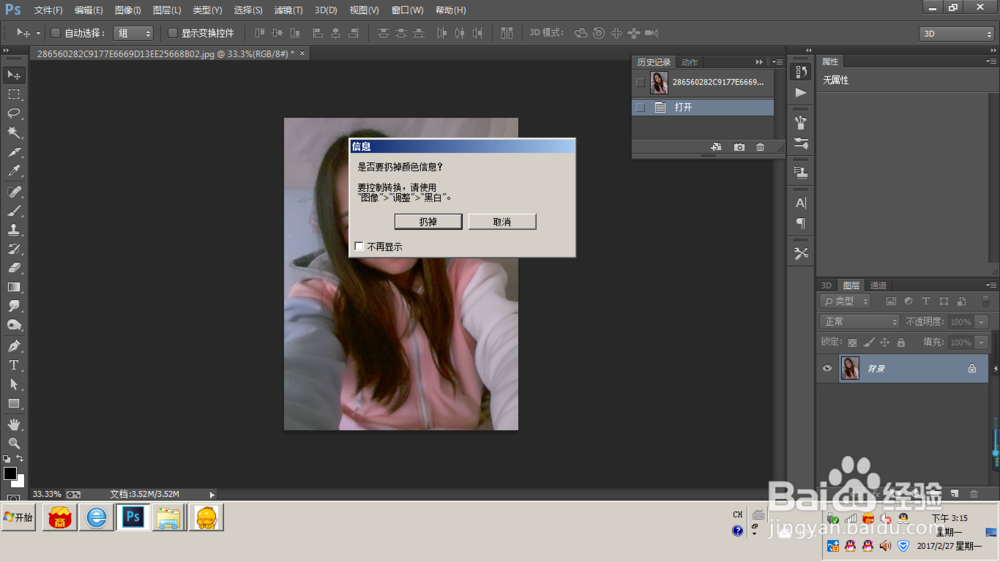Screen dimensions: 1000x562
Task: Open the Paragraph panel icon
Action: [x=800, y=223]
